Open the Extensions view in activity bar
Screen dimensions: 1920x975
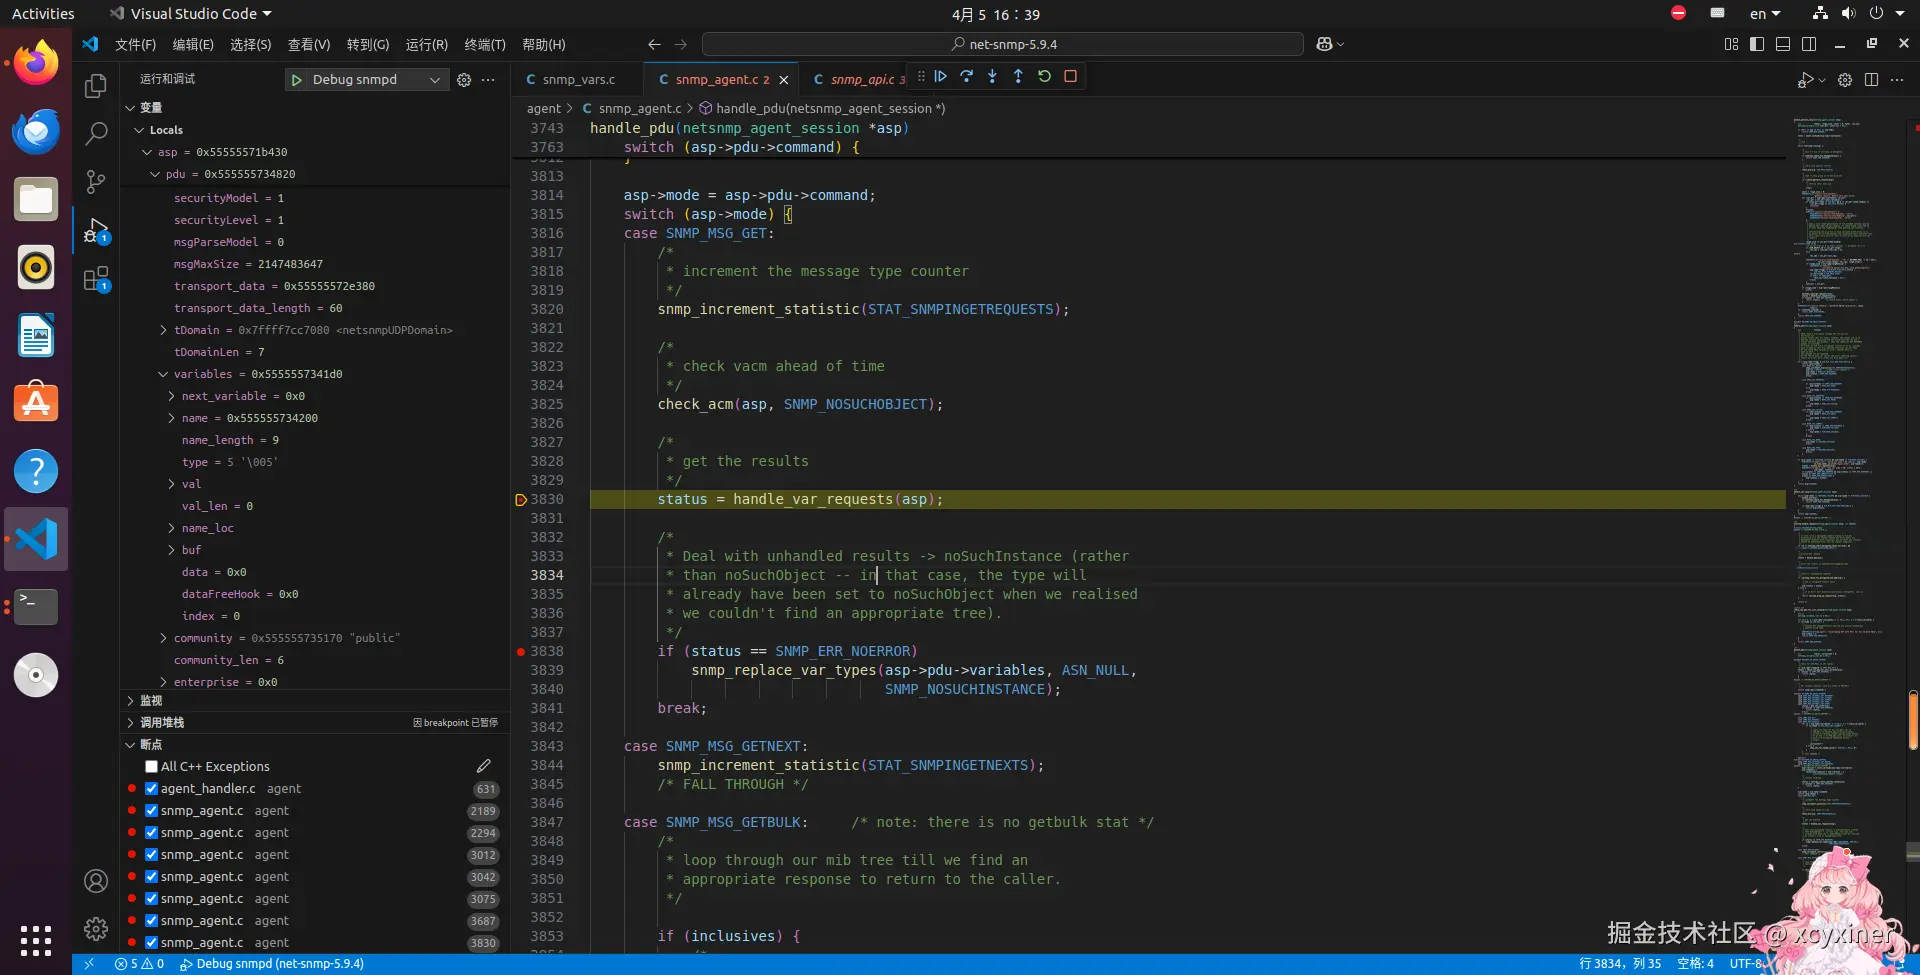tap(96, 279)
